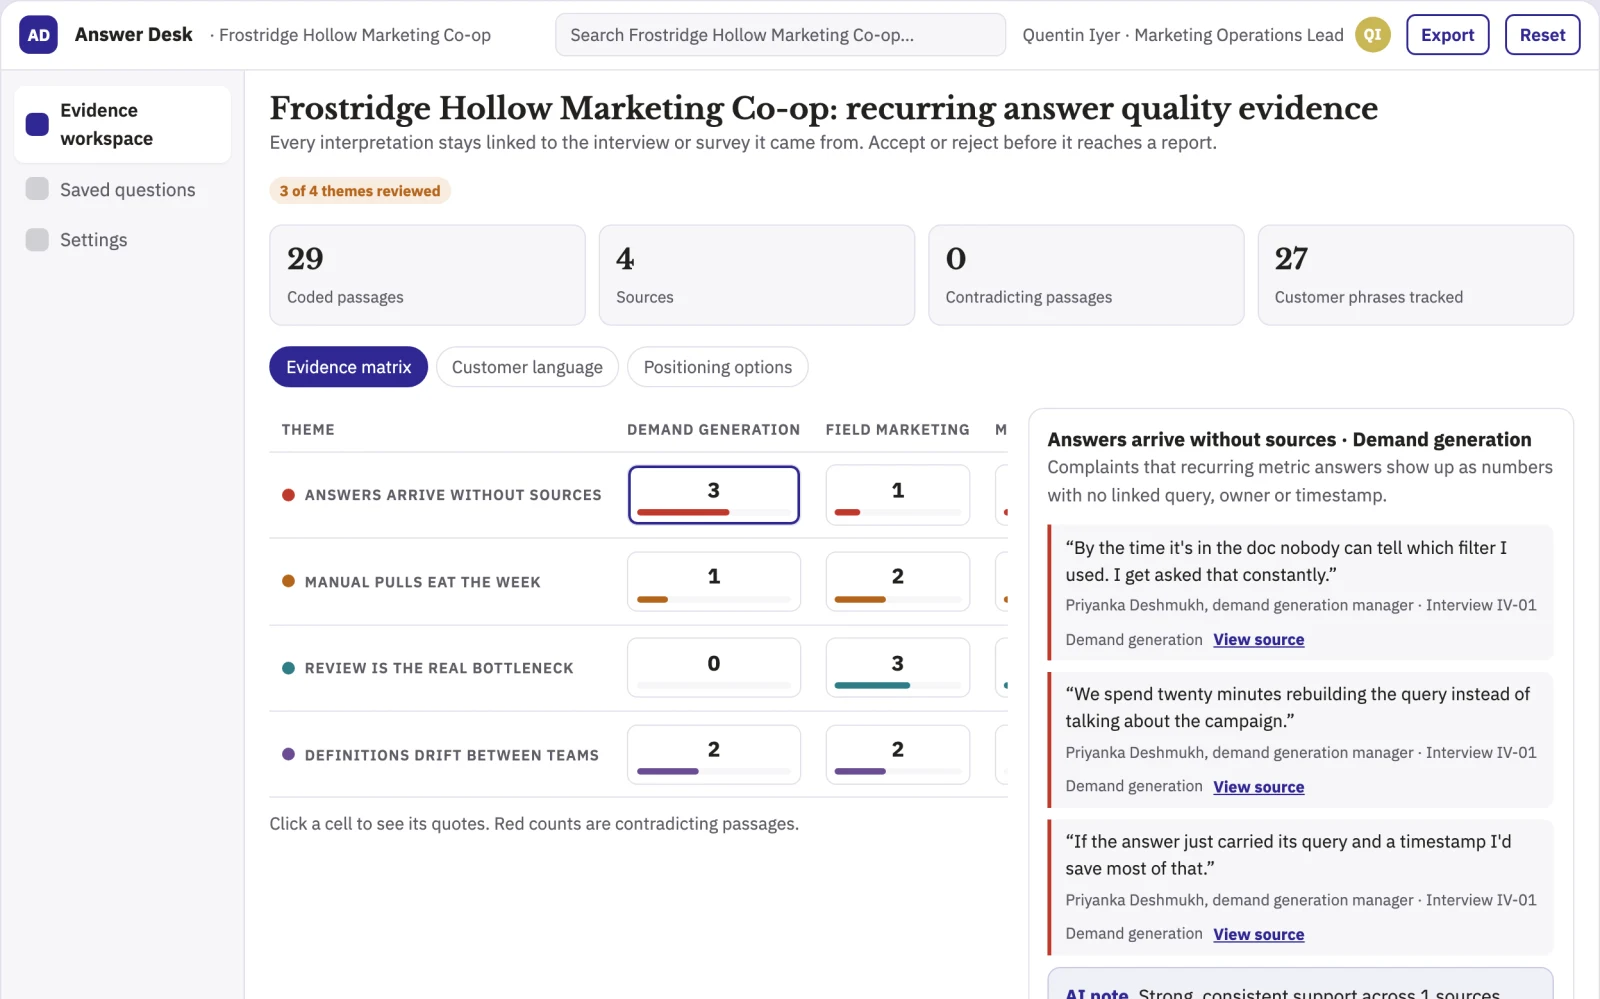Click the 'Review is the real bottleneck' theme label
Viewport: 1600px width, 999px height.
click(x=439, y=668)
